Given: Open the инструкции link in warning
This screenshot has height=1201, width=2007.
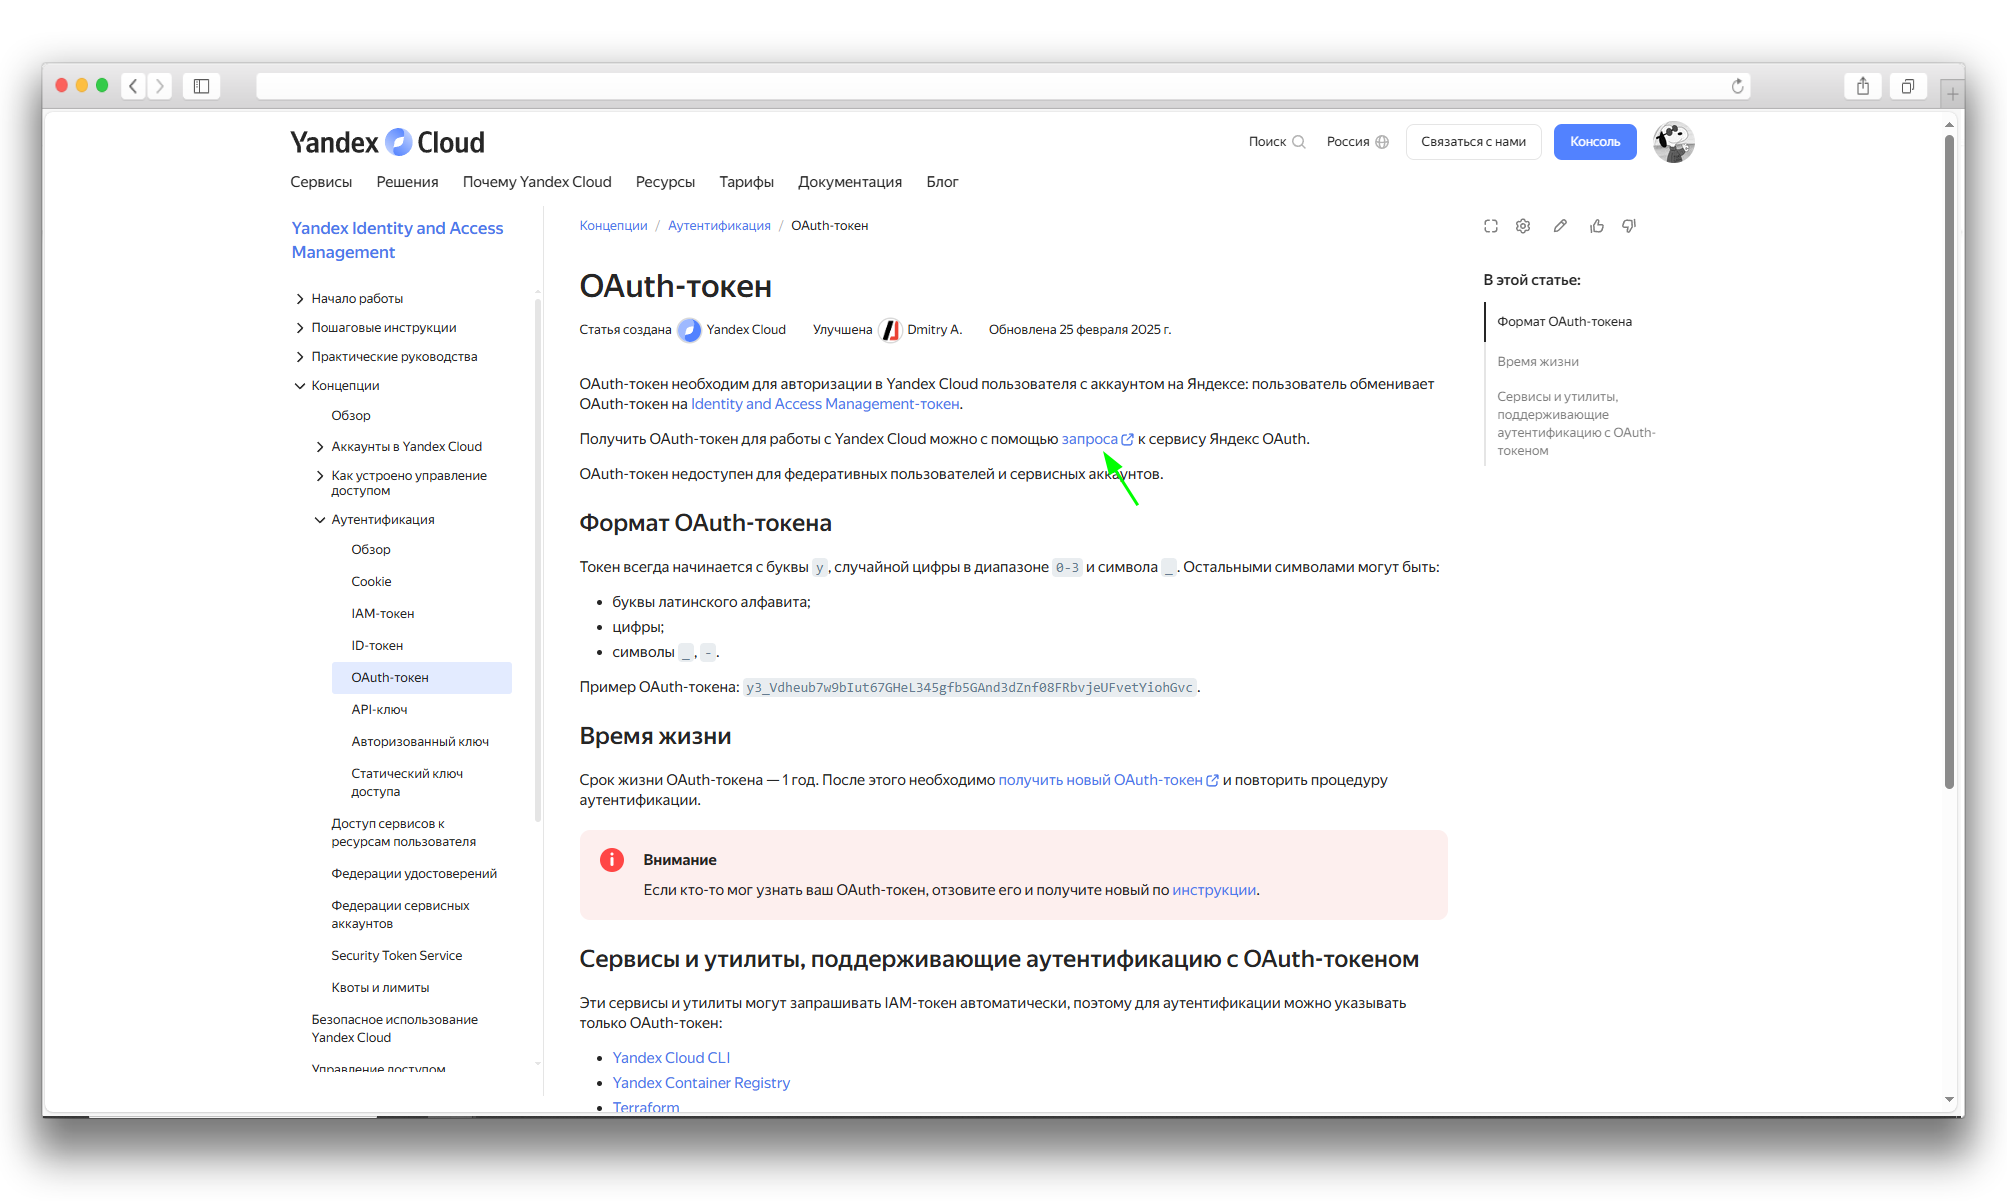Looking at the screenshot, I should [x=1214, y=890].
